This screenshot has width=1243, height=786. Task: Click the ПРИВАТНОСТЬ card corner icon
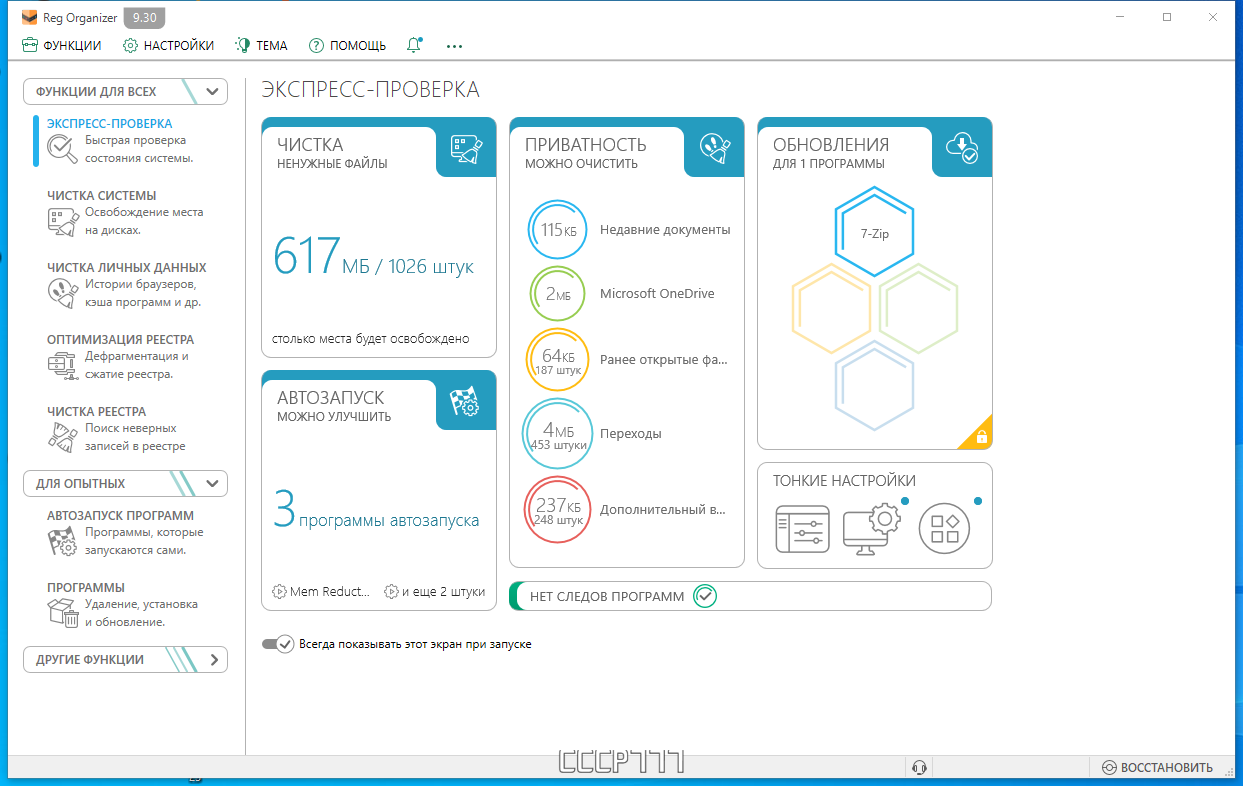tap(714, 149)
